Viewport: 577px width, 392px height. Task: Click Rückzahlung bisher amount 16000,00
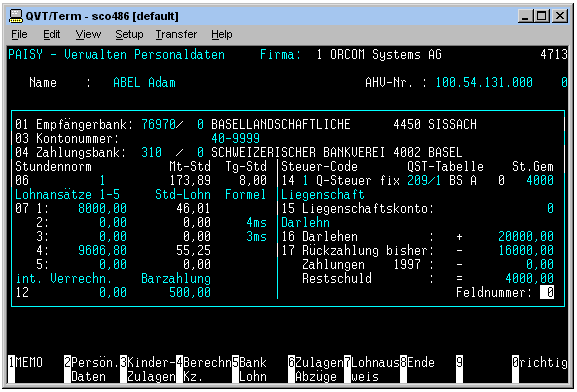pos(526,250)
